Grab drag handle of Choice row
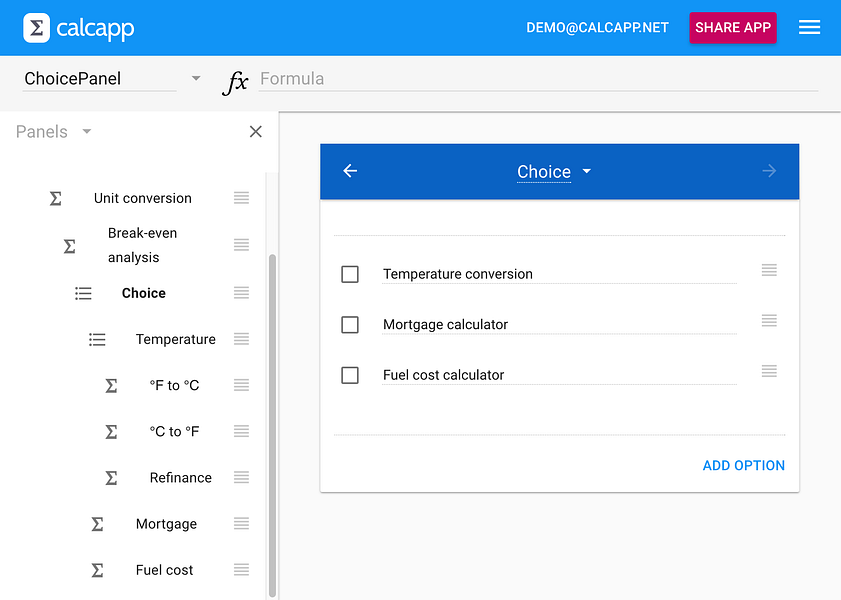This screenshot has height=600, width=841. tap(241, 292)
